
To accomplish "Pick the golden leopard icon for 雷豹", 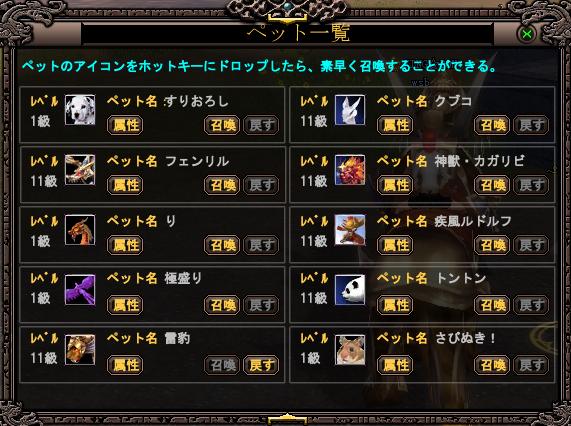I will tap(80, 350).
